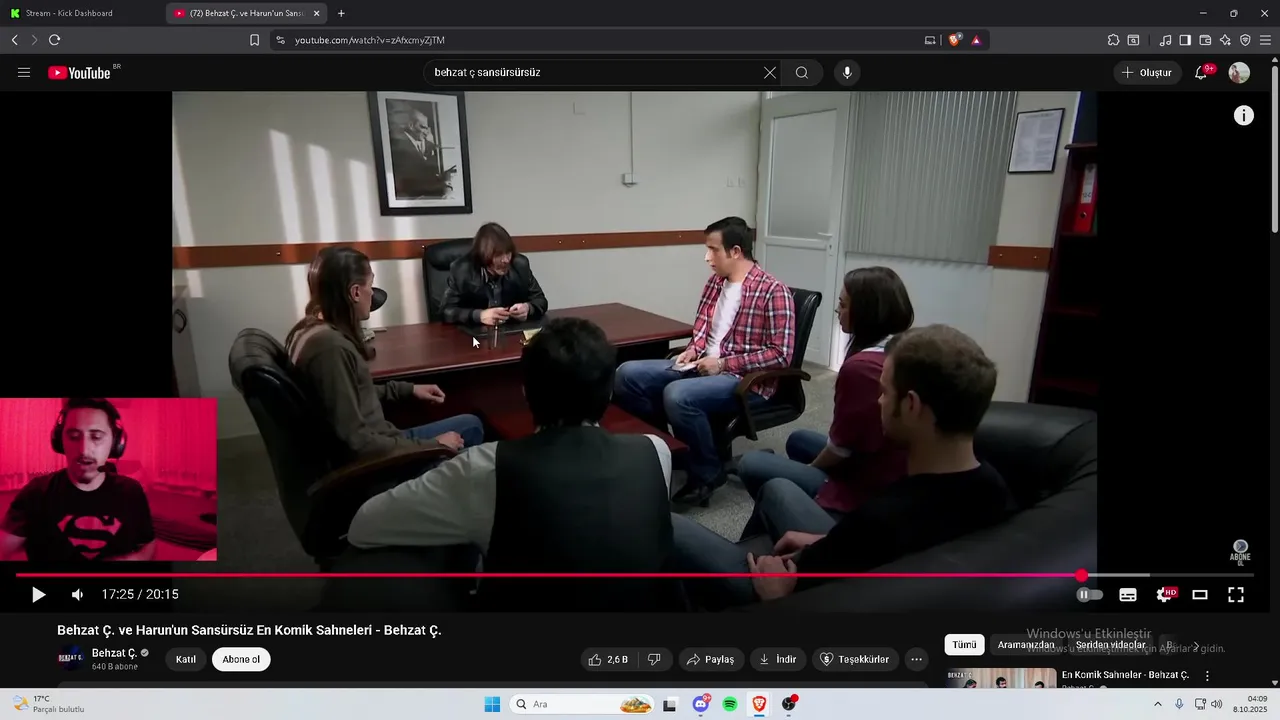Open the Behzat Ç. channel avatar
This screenshot has height=720, width=1280.
(71, 659)
